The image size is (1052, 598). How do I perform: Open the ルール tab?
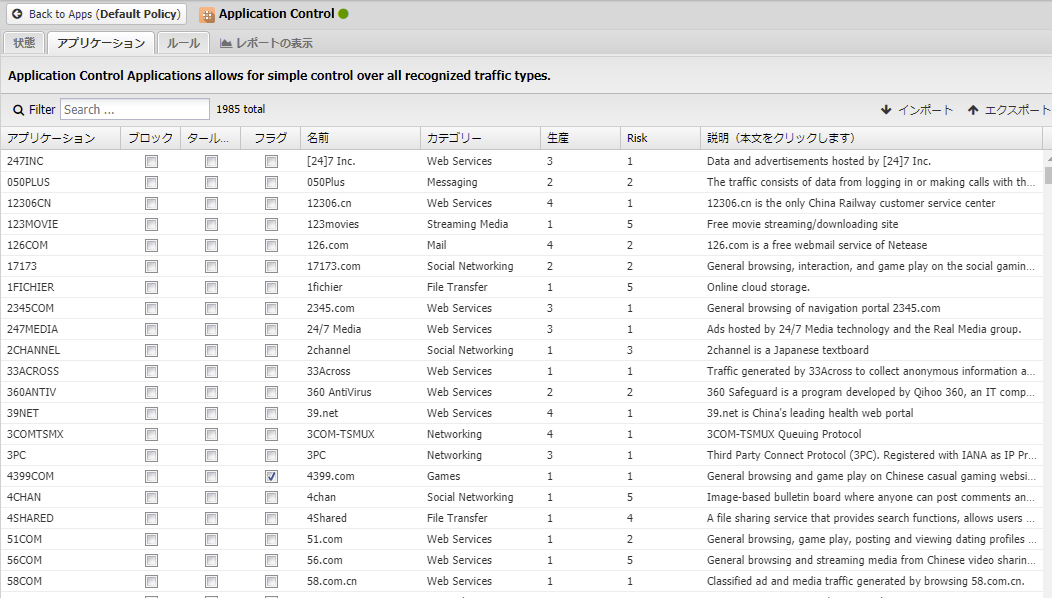pyautogui.click(x=183, y=43)
